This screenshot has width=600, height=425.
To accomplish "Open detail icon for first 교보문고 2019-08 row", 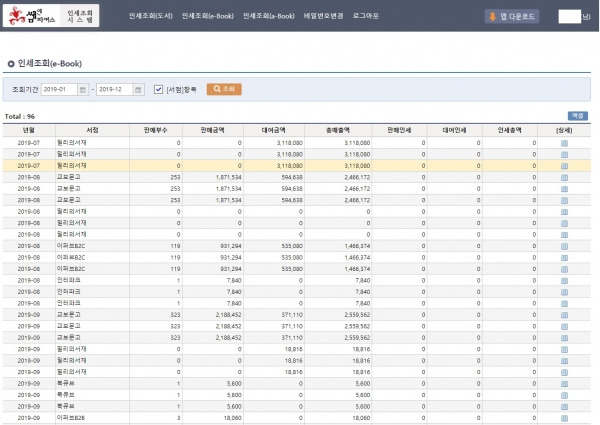I will click(564, 177).
